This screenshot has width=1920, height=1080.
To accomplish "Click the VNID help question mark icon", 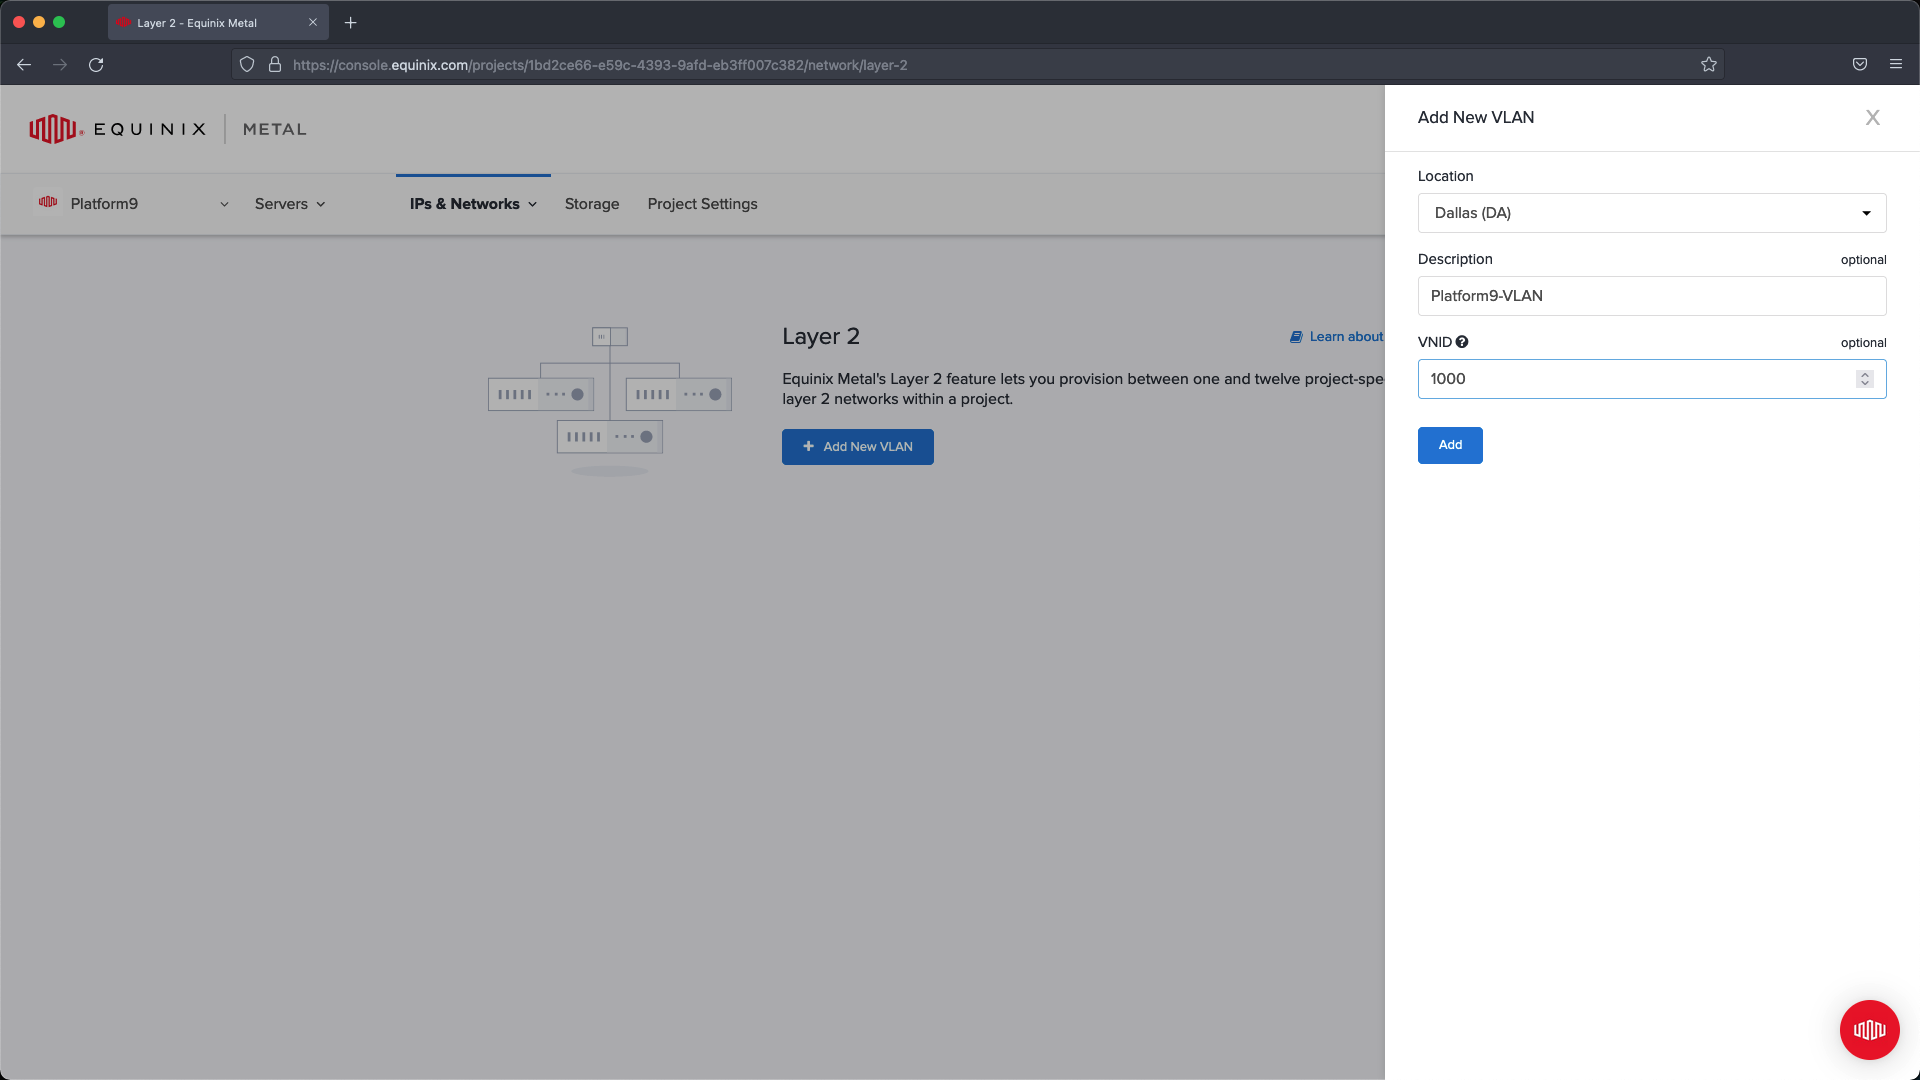I will tap(1461, 342).
